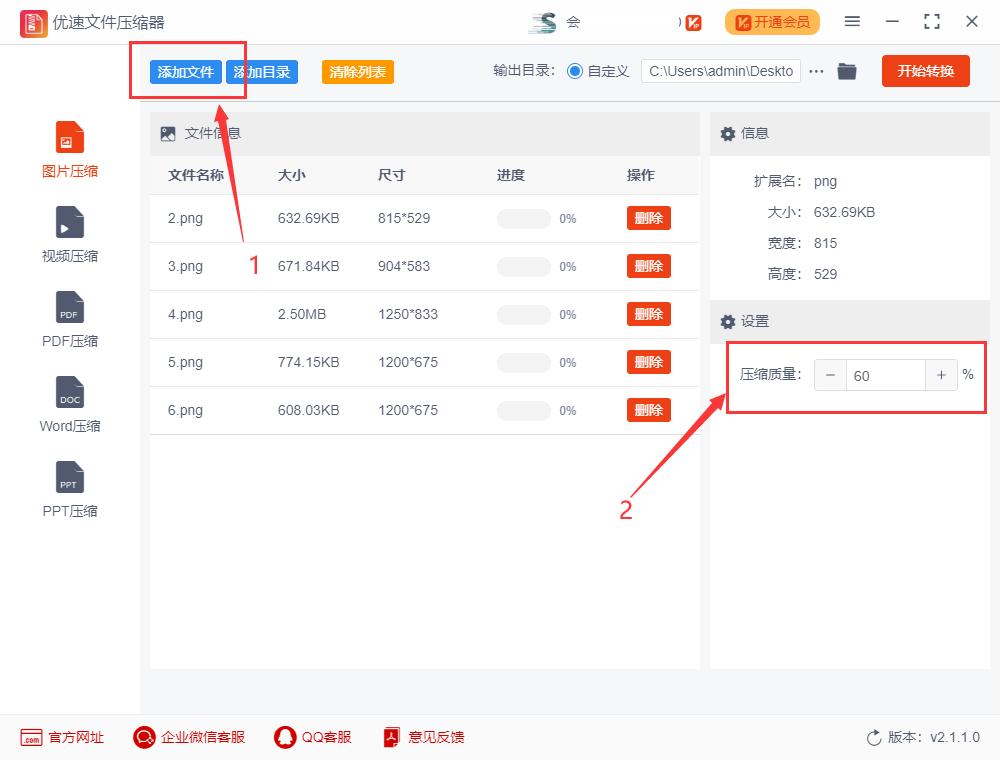
Task: Expand the output path options with ellipsis
Action: [x=817, y=71]
